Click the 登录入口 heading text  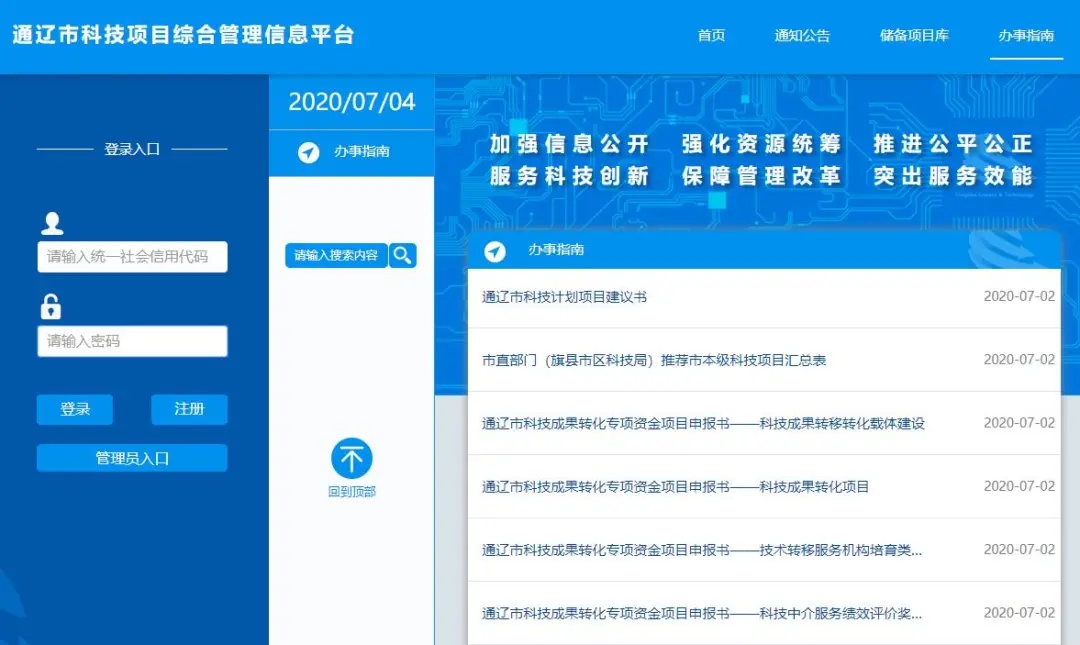point(132,149)
